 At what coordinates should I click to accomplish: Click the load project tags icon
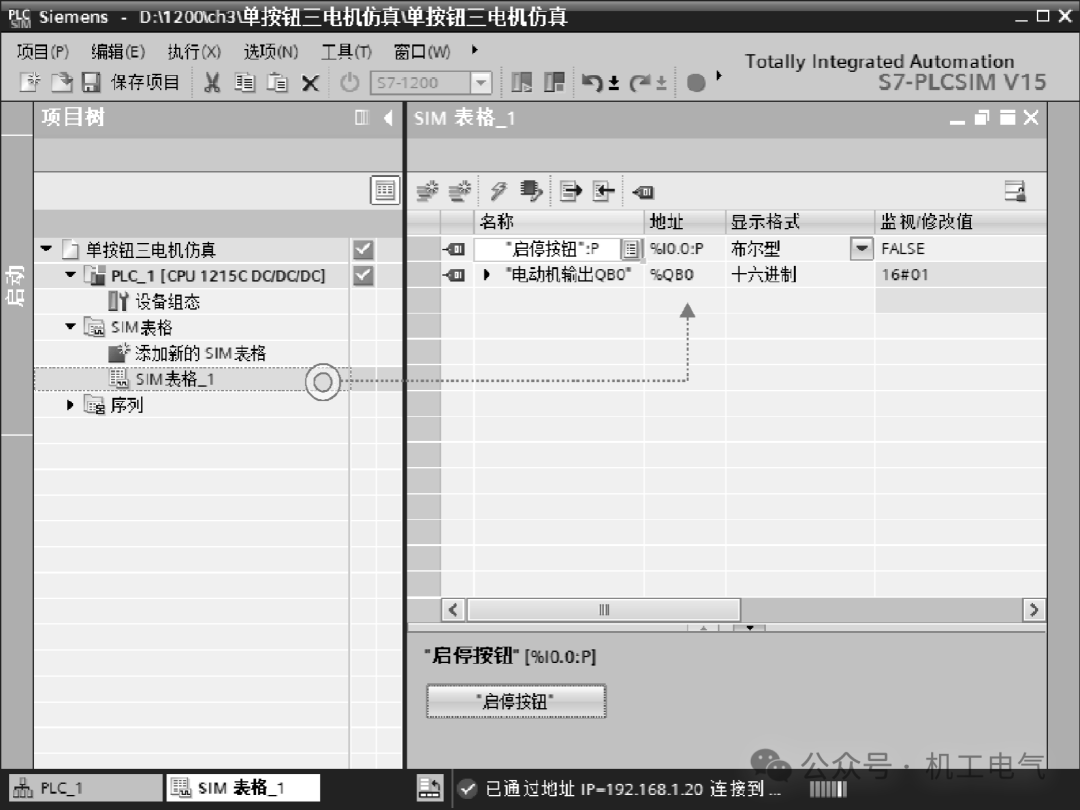point(531,191)
